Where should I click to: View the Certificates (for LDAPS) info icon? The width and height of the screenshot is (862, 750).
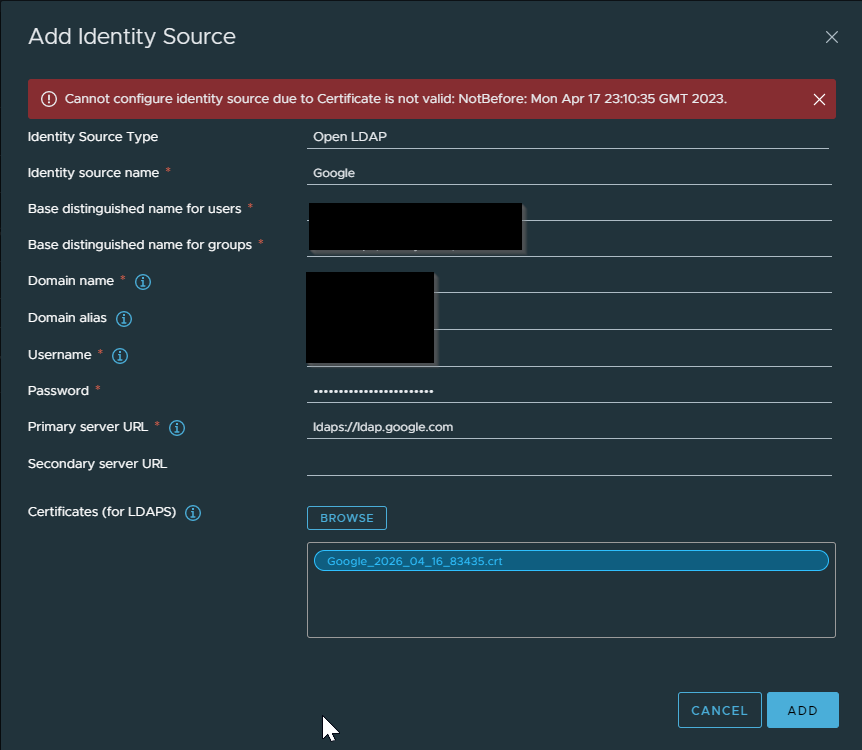pos(192,512)
